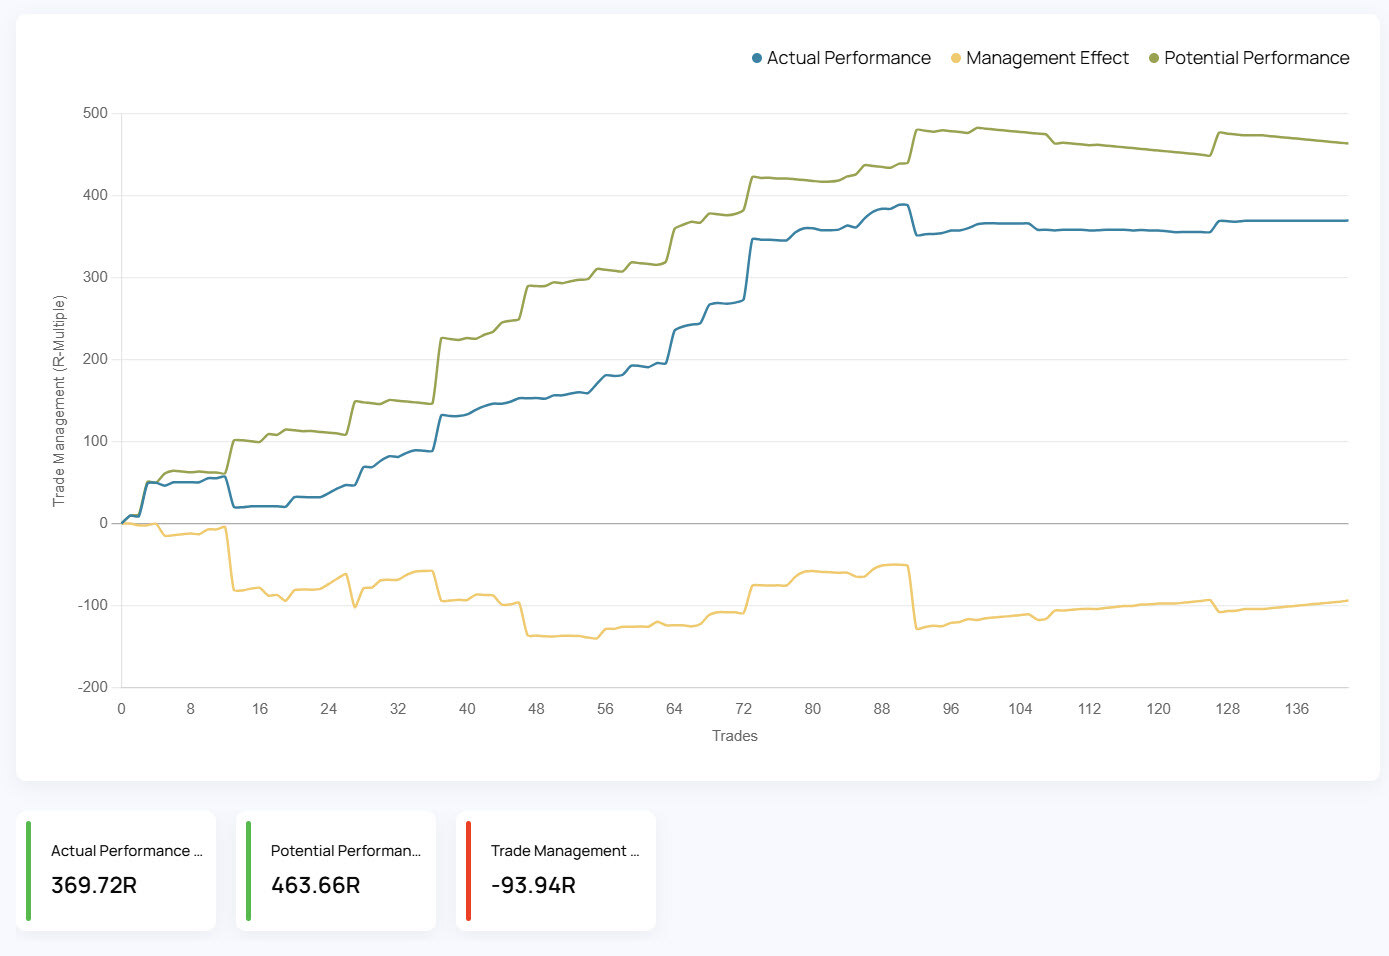
Task: Click the Trade Management (R-Multiple) y-axis title
Action: click(x=59, y=400)
